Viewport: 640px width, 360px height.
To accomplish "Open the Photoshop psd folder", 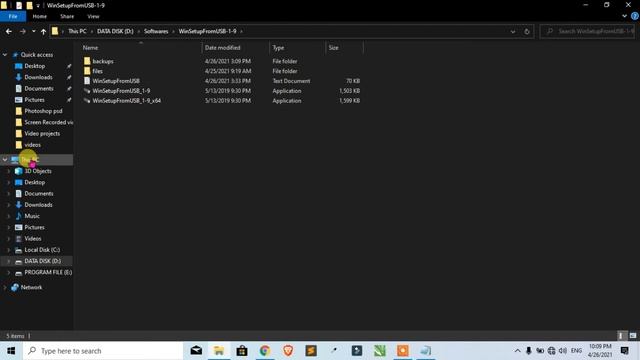I will point(43,111).
